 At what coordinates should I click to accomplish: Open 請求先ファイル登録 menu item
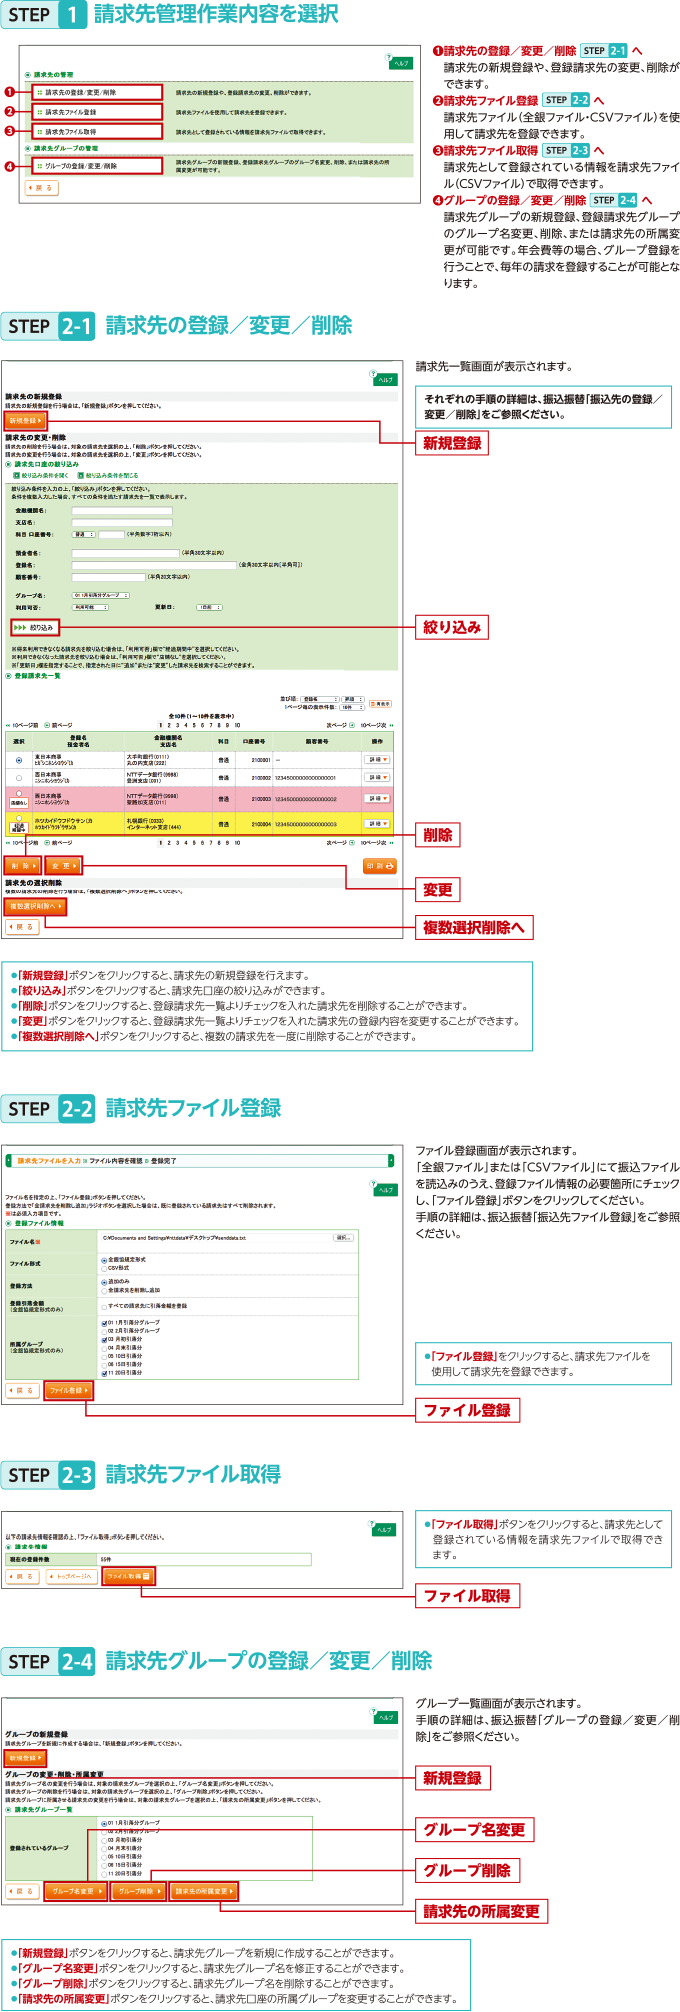pos(96,112)
